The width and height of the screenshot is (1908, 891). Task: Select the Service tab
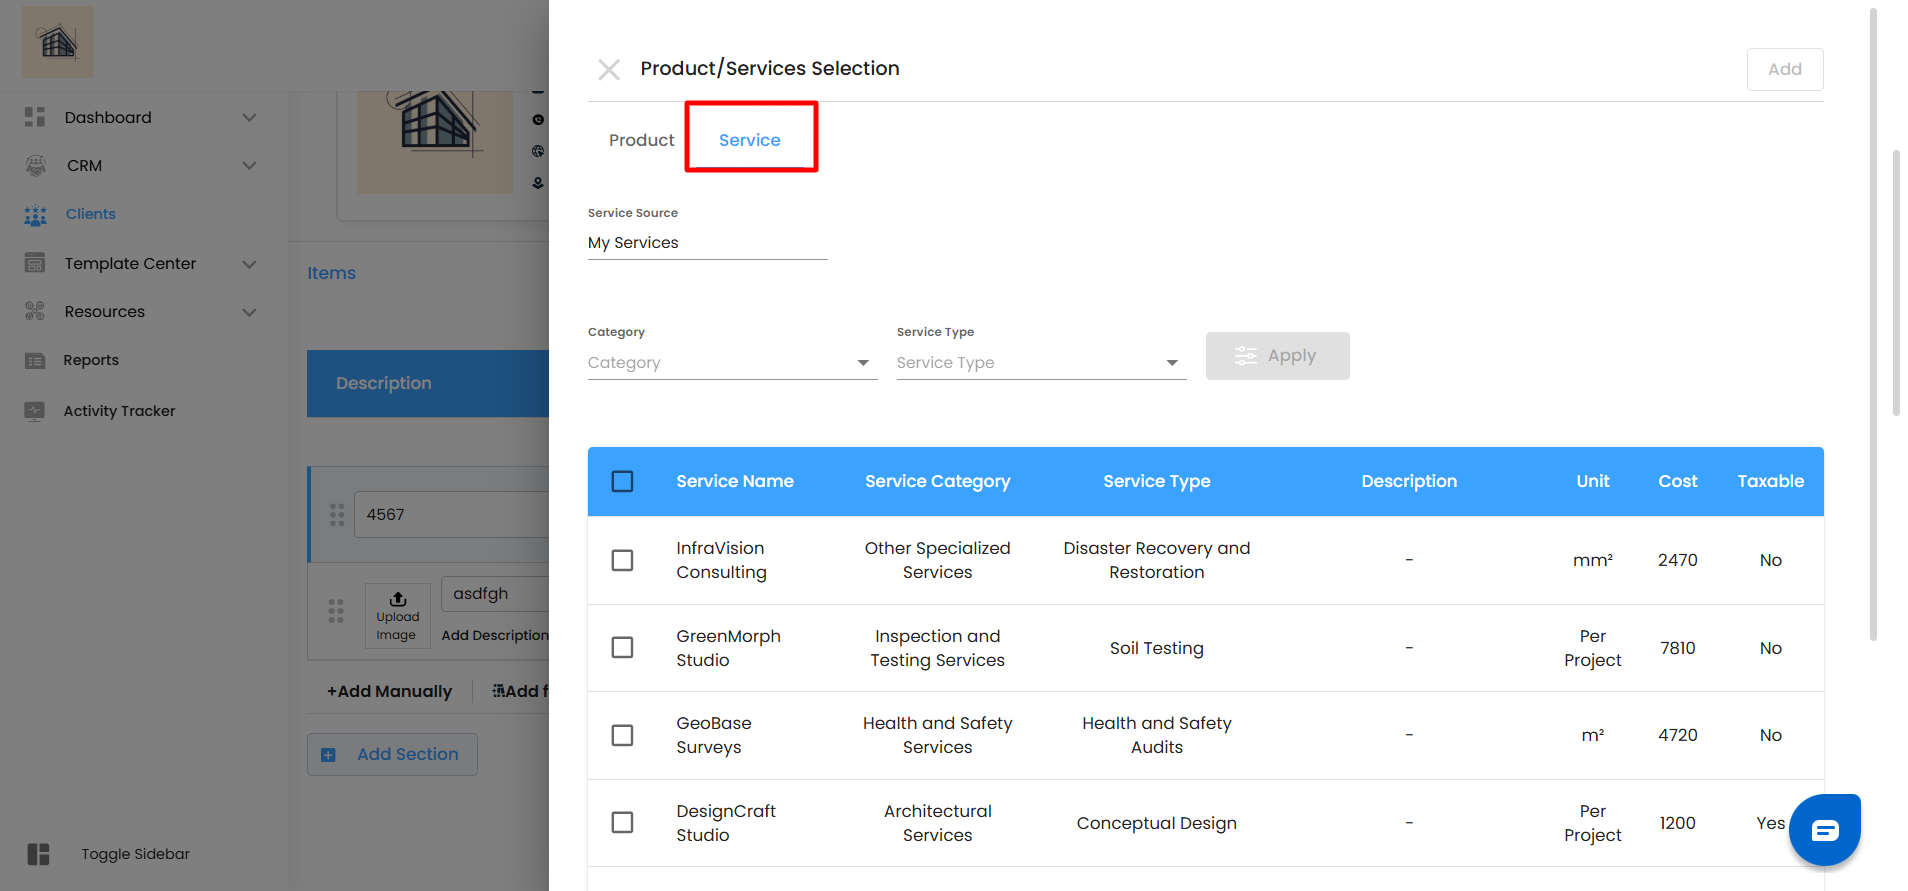tap(750, 140)
